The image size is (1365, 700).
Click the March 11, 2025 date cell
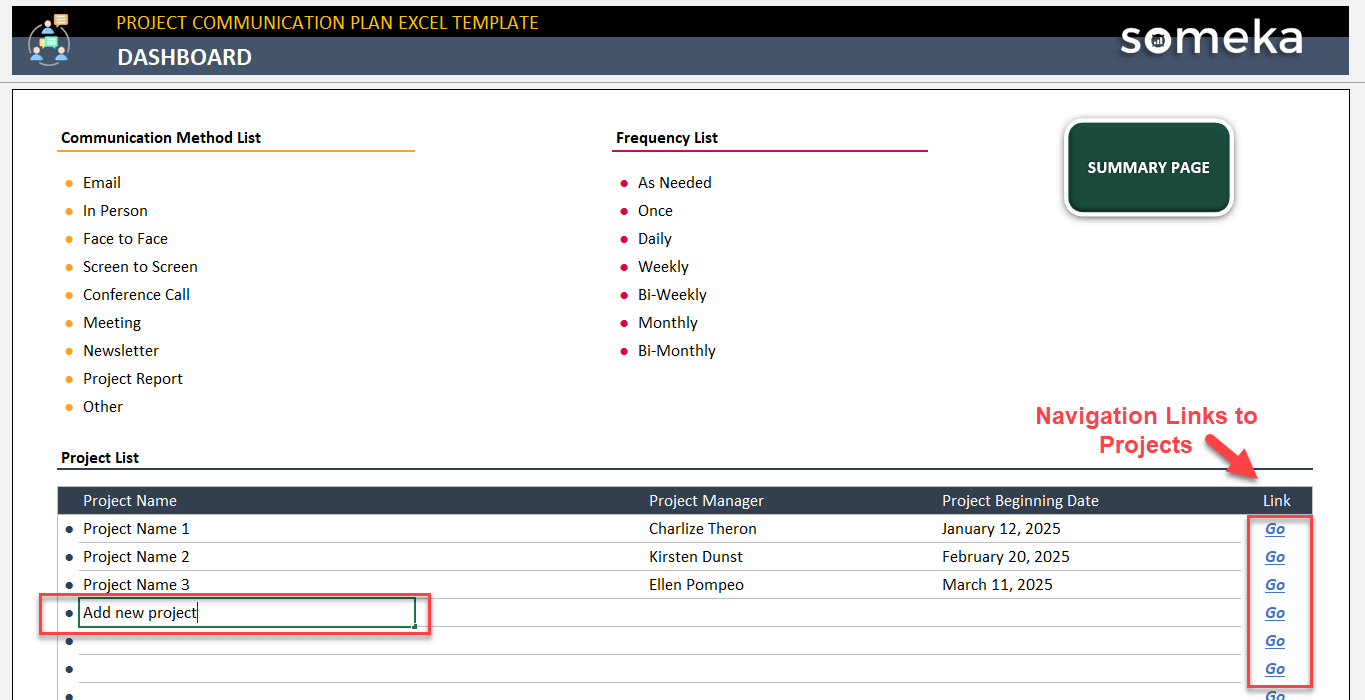tap(997, 585)
